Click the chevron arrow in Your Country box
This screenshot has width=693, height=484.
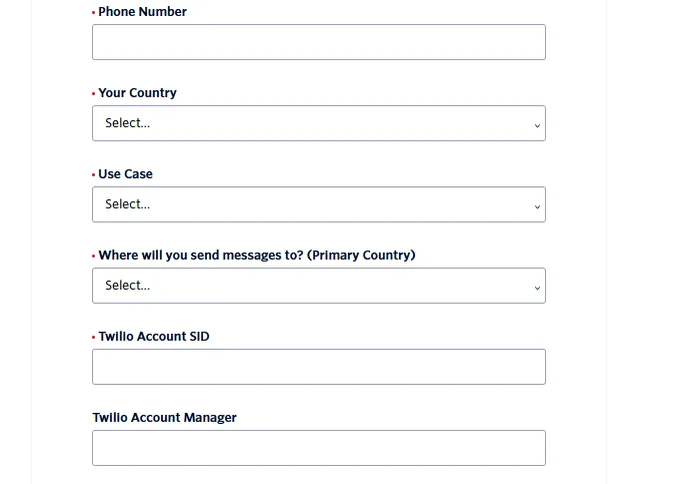click(x=537, y=126)
